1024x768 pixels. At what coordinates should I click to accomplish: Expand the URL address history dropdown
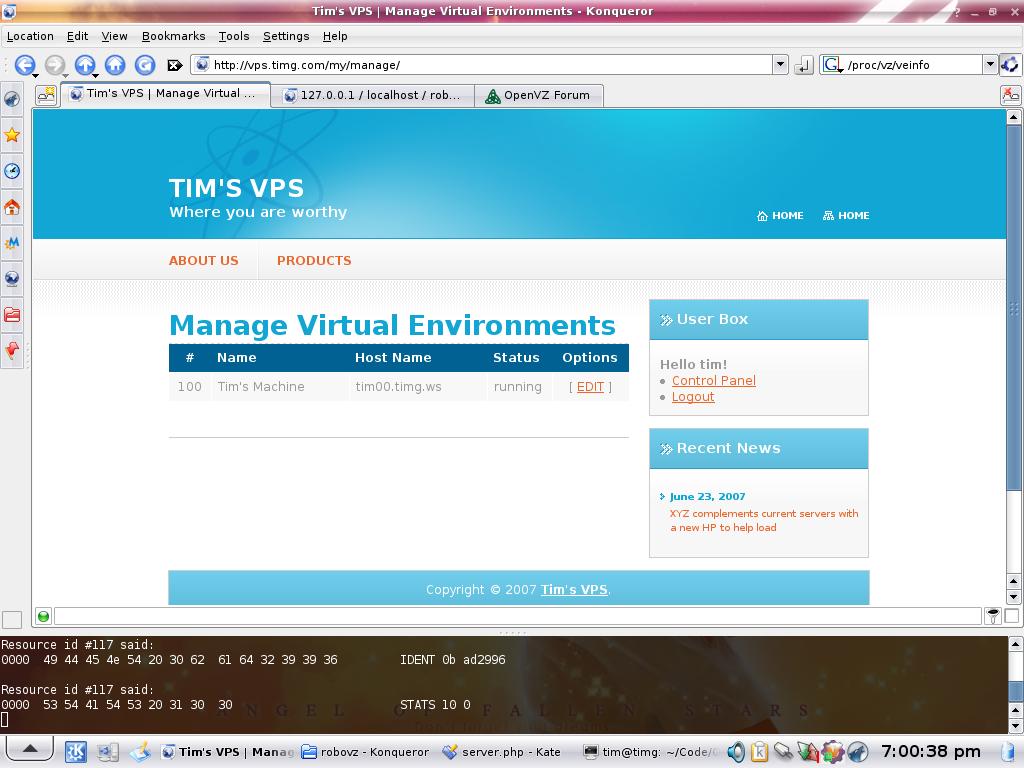point(780,65)
